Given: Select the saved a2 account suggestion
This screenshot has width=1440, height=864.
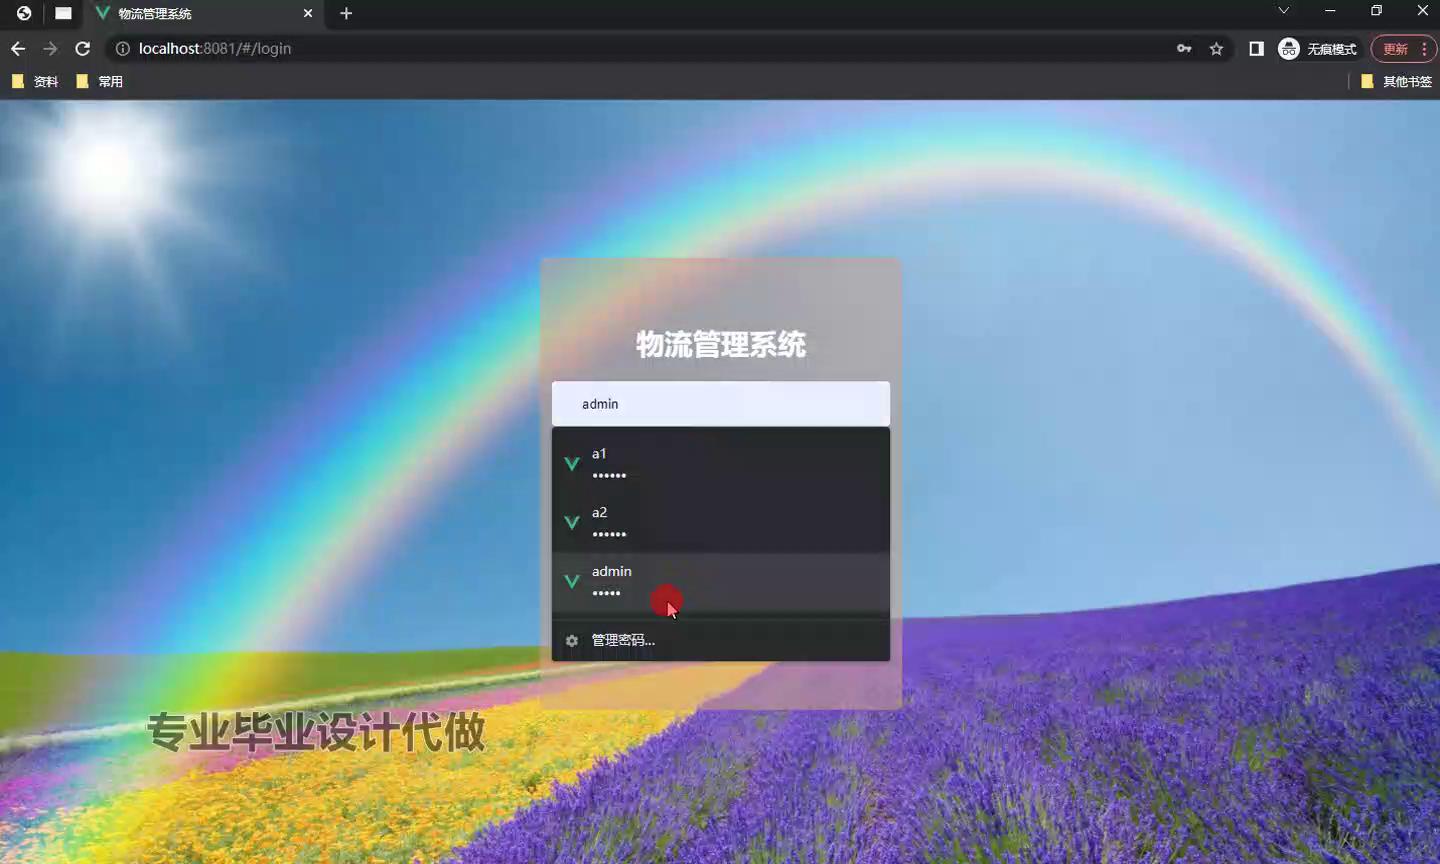Looking at the screenshot, I should (720, 523).
